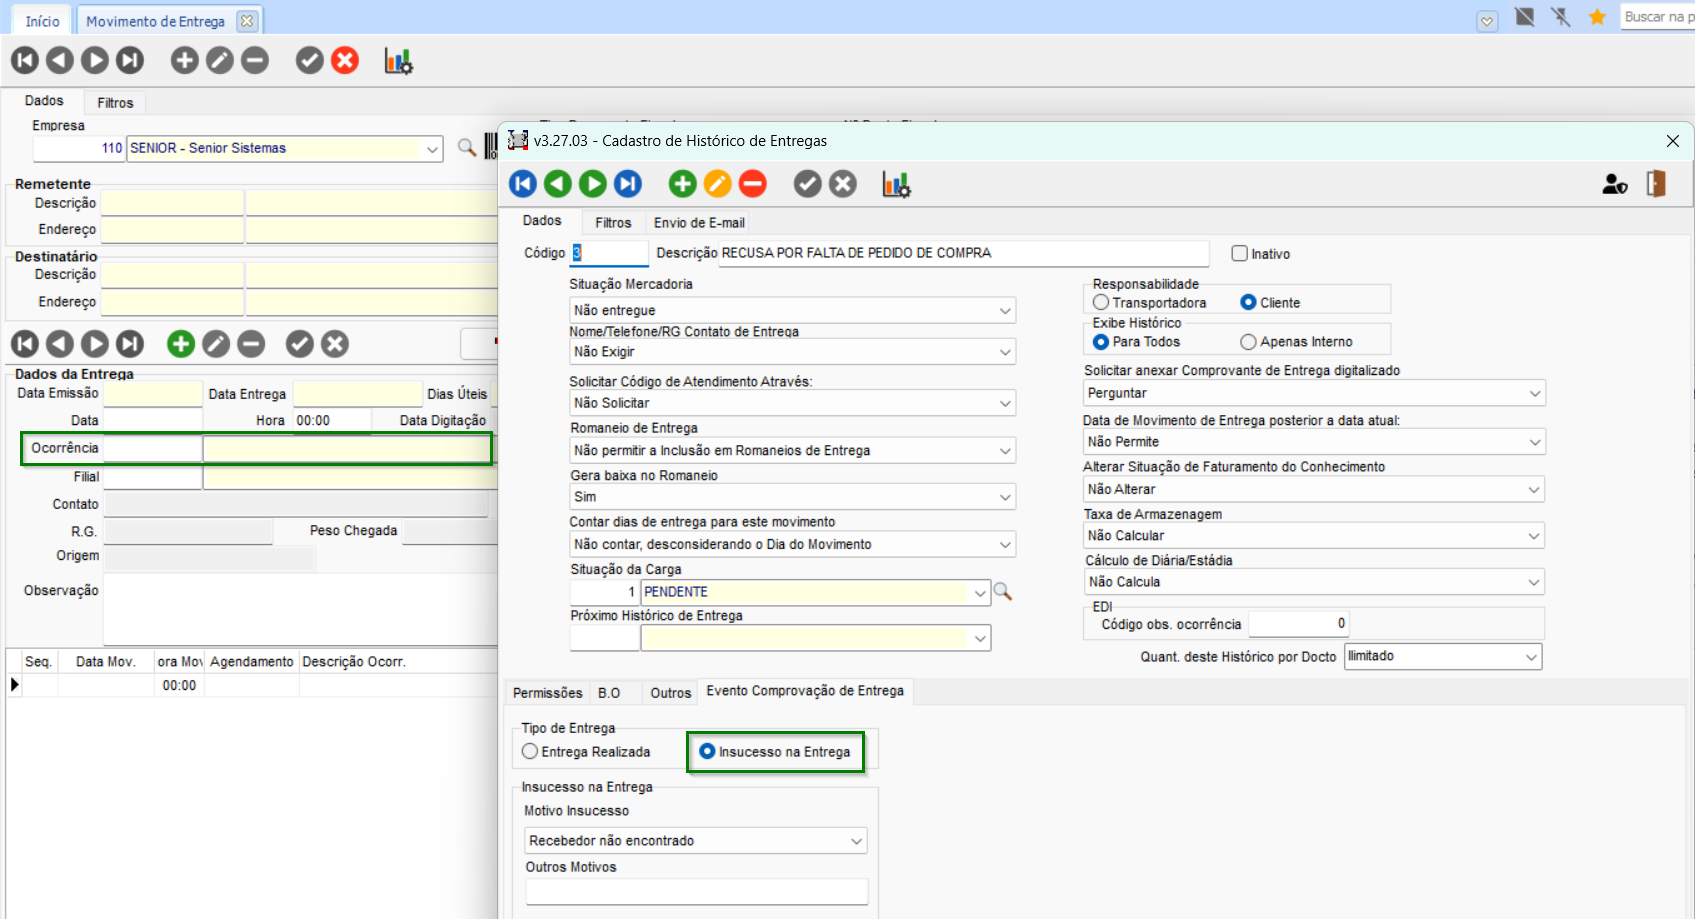Click the user settings icon in the dialog toolbar
Screen dimensions: 1695x919
click(x=1614, y=184)
